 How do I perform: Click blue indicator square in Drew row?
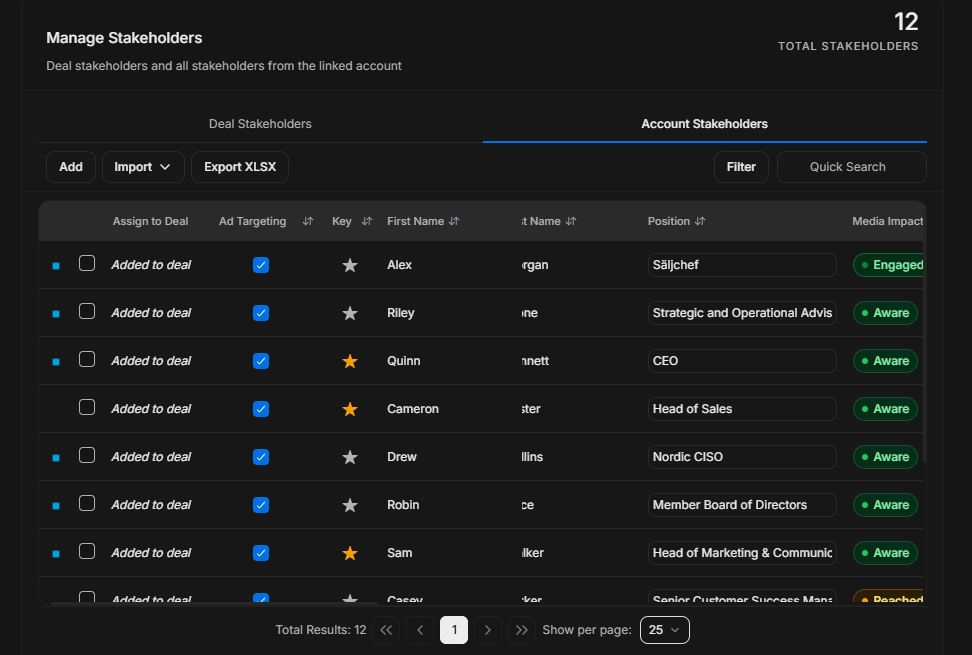tap(56, 458)
